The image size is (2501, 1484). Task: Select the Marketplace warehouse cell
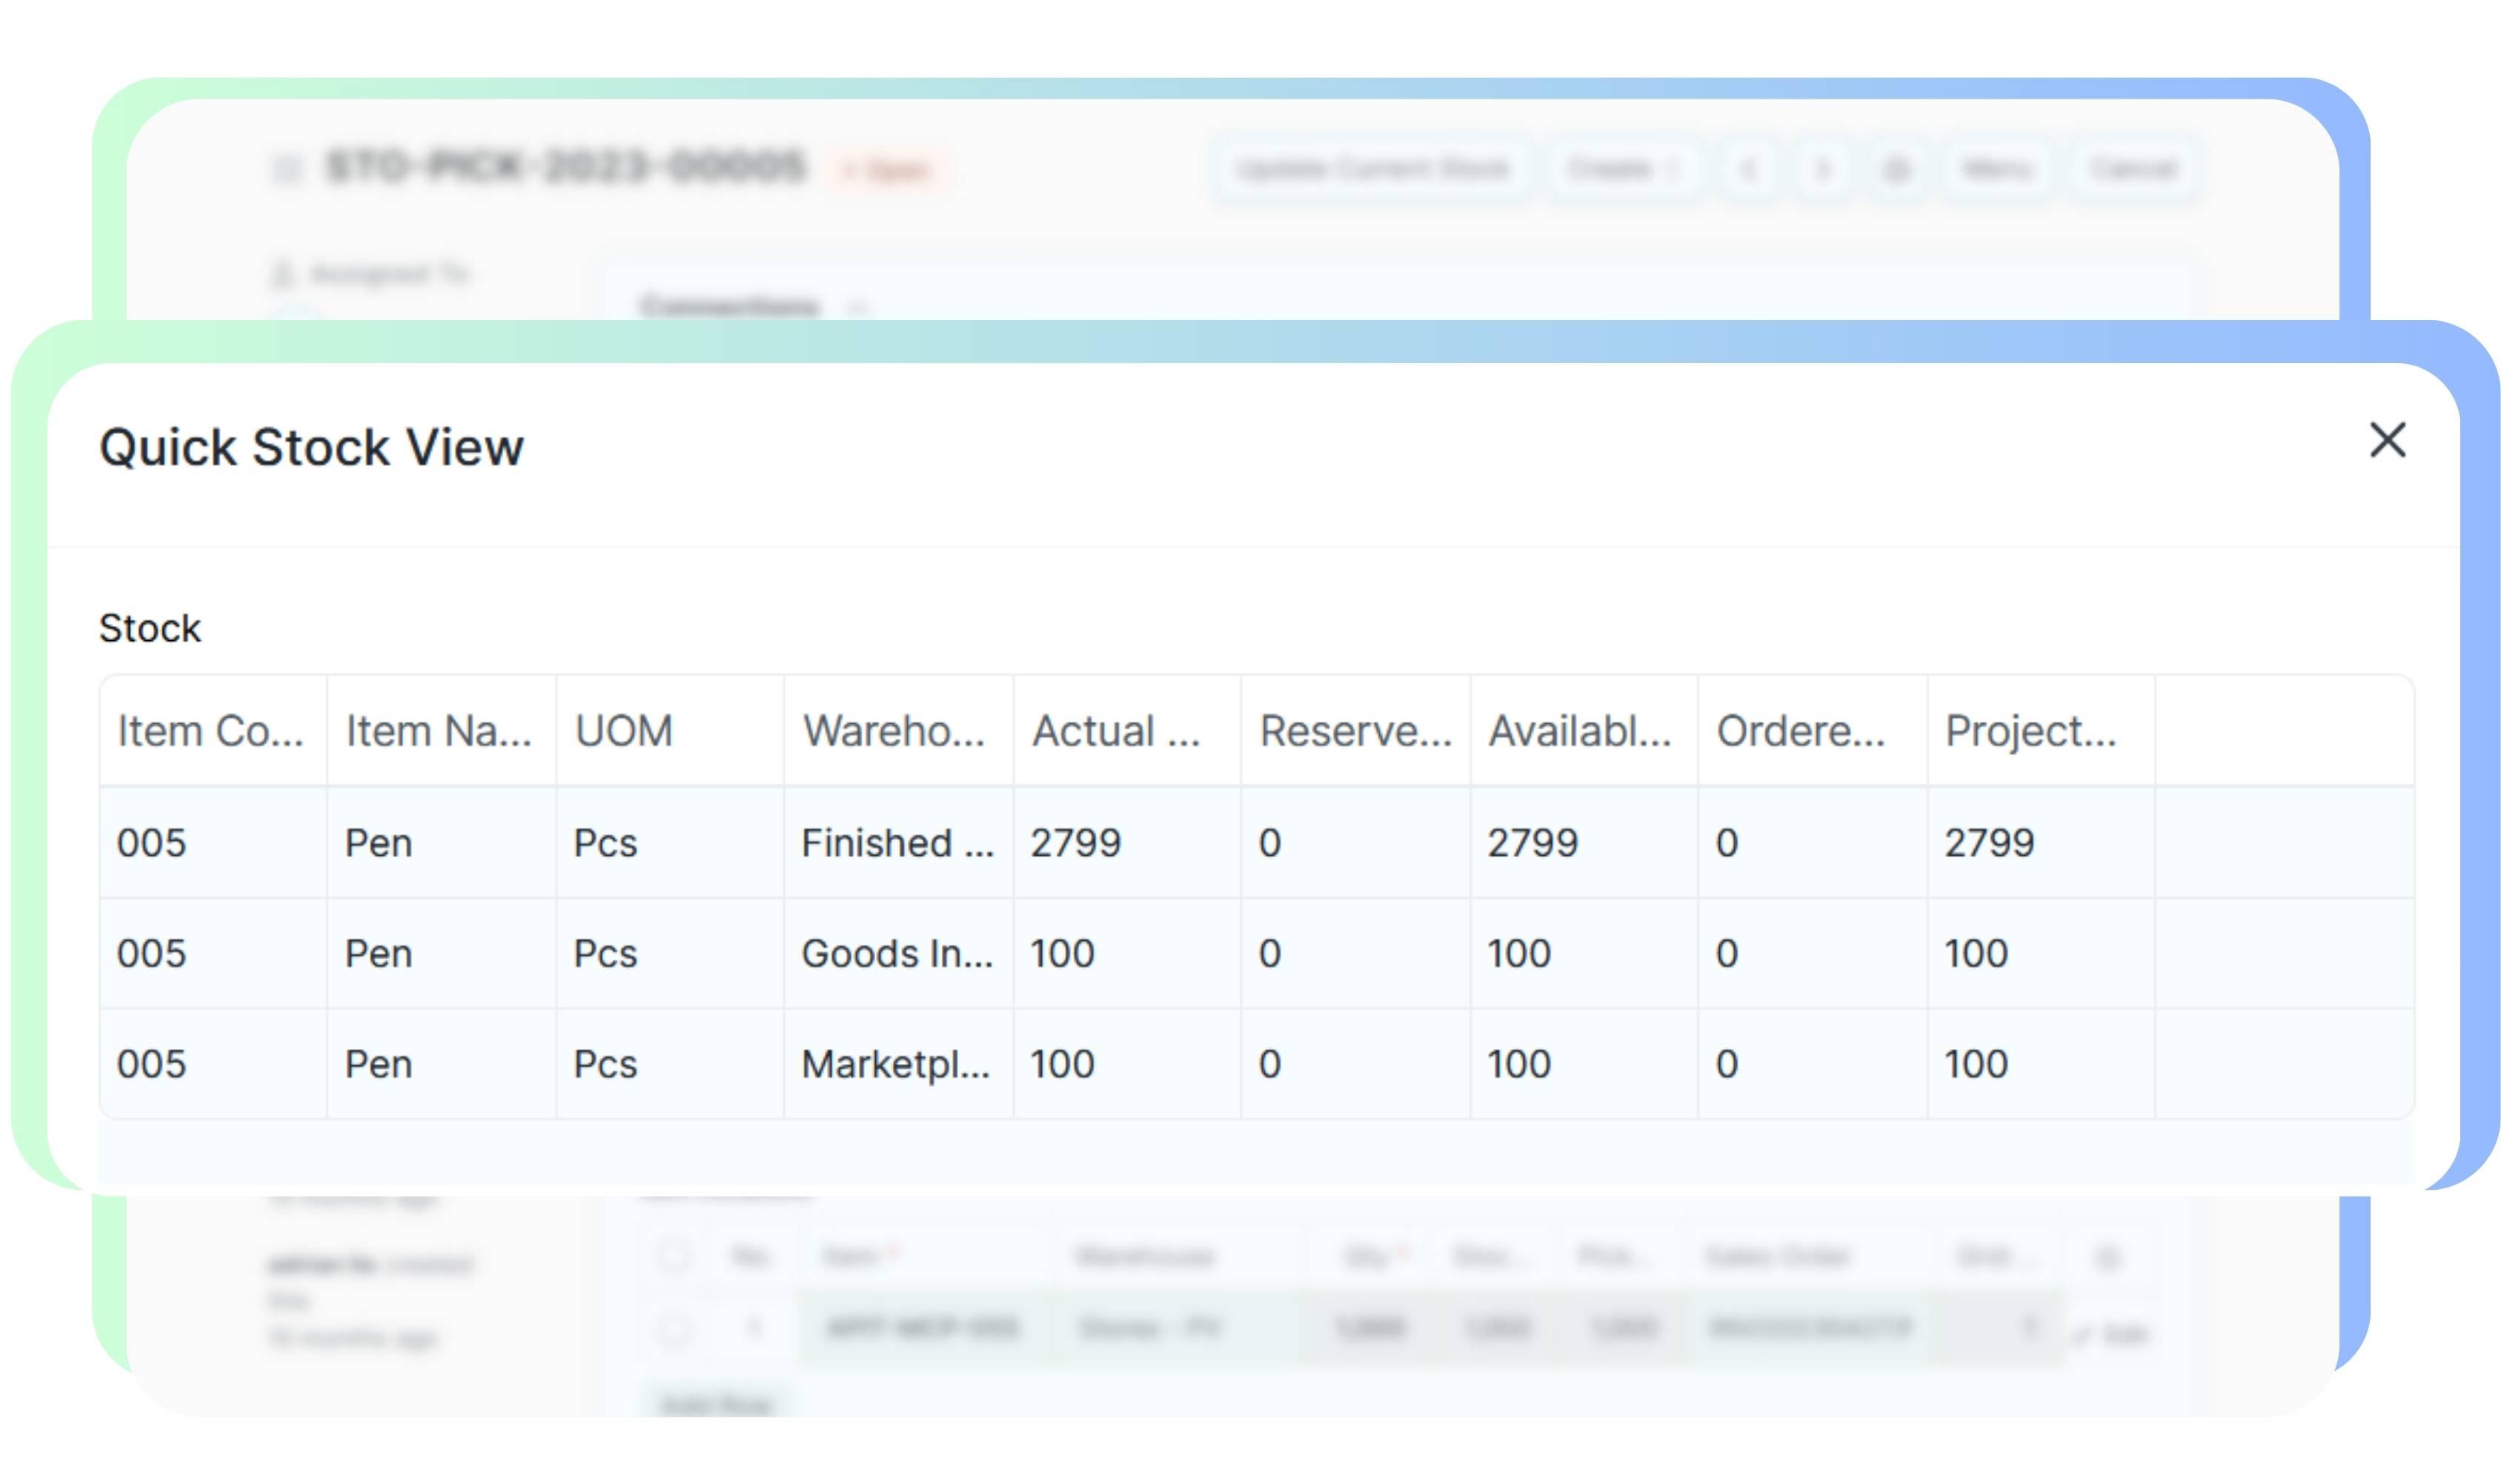896,1064
